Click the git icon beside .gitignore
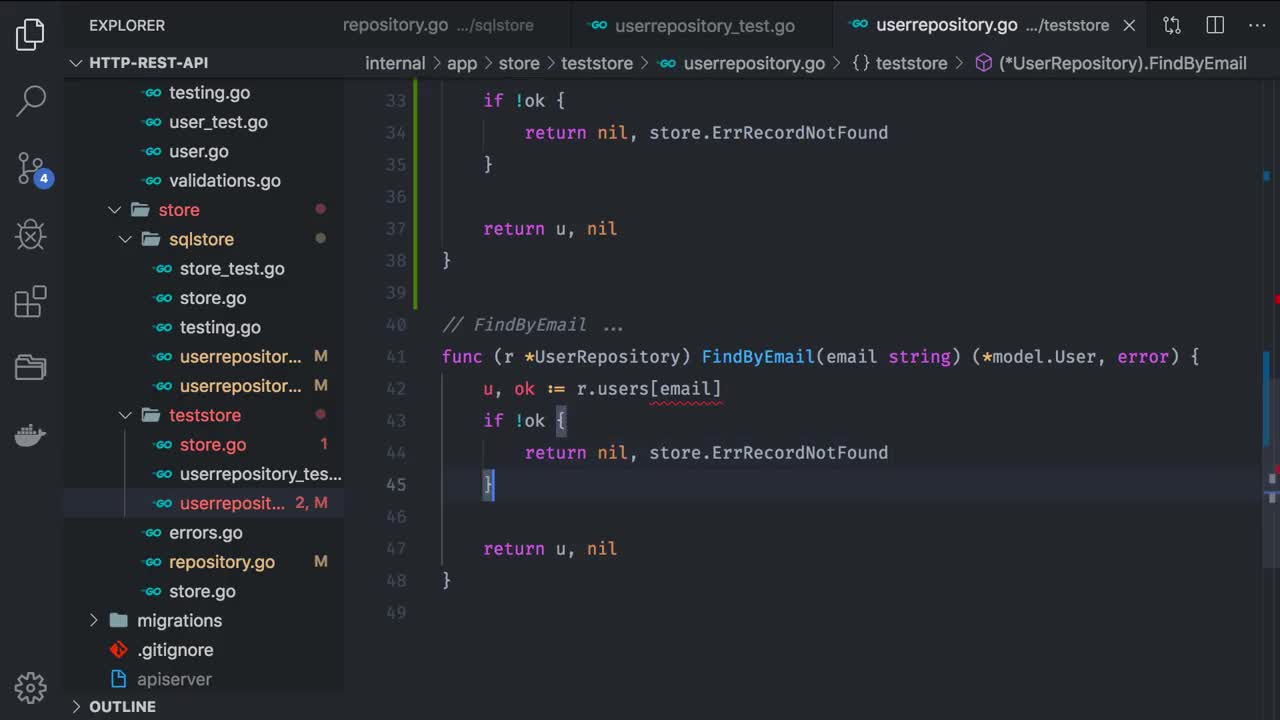Screen dimensions: 1280x720 119,650
